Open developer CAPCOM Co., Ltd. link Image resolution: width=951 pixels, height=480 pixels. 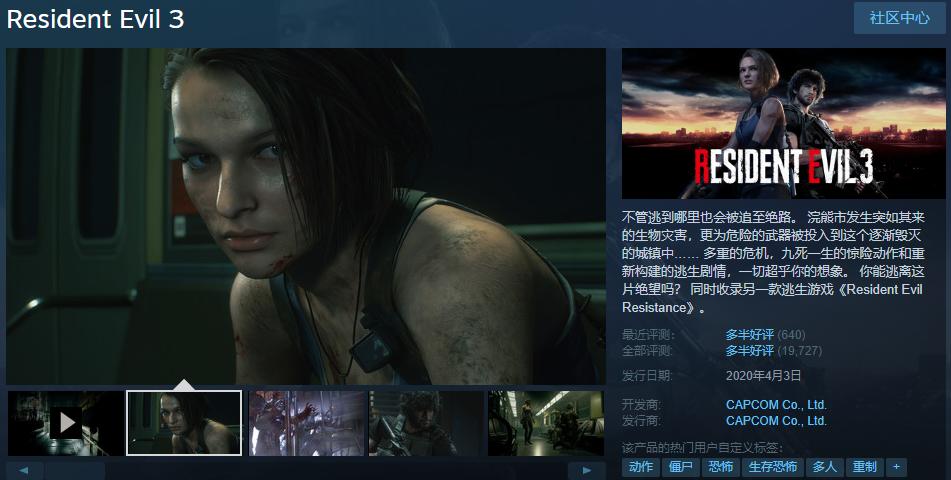[x=776, y=405]
